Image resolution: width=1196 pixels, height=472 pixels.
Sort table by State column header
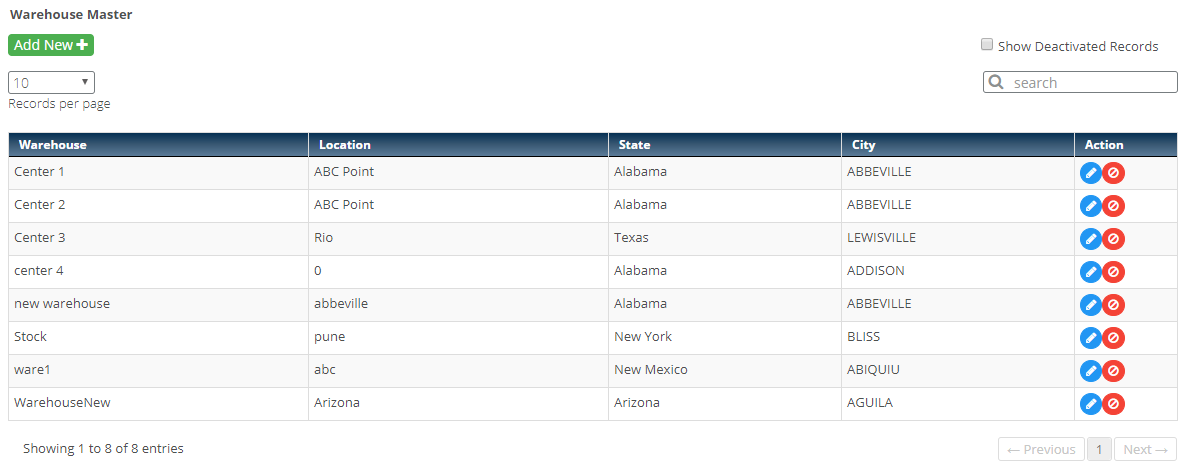click(x=634, y=145)
